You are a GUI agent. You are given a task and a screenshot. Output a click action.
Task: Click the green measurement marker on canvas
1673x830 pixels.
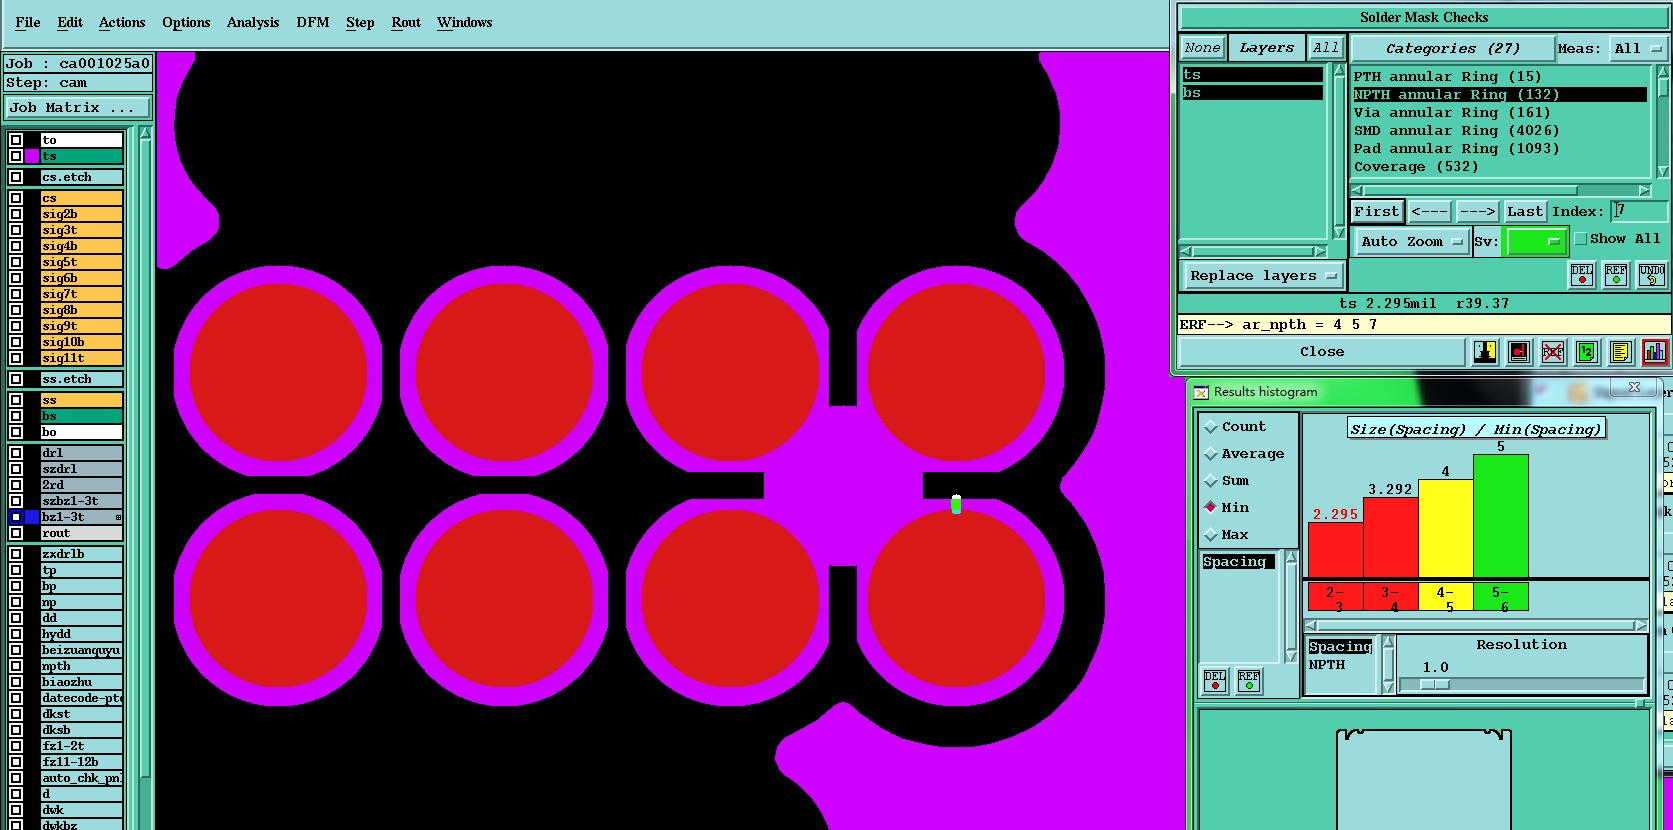click(x=956, y=505)
